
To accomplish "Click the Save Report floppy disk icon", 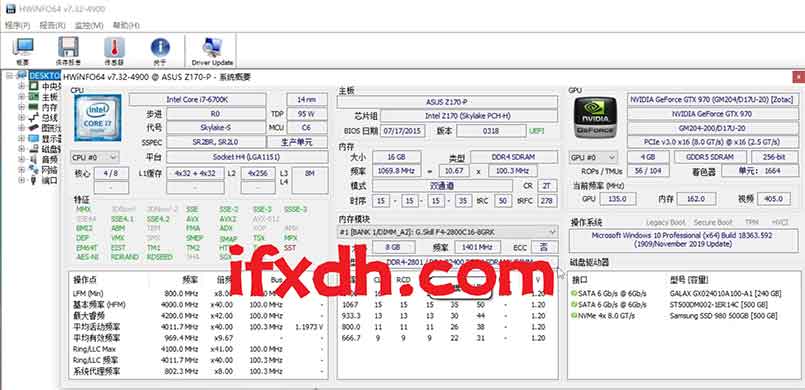I will 68,47.
